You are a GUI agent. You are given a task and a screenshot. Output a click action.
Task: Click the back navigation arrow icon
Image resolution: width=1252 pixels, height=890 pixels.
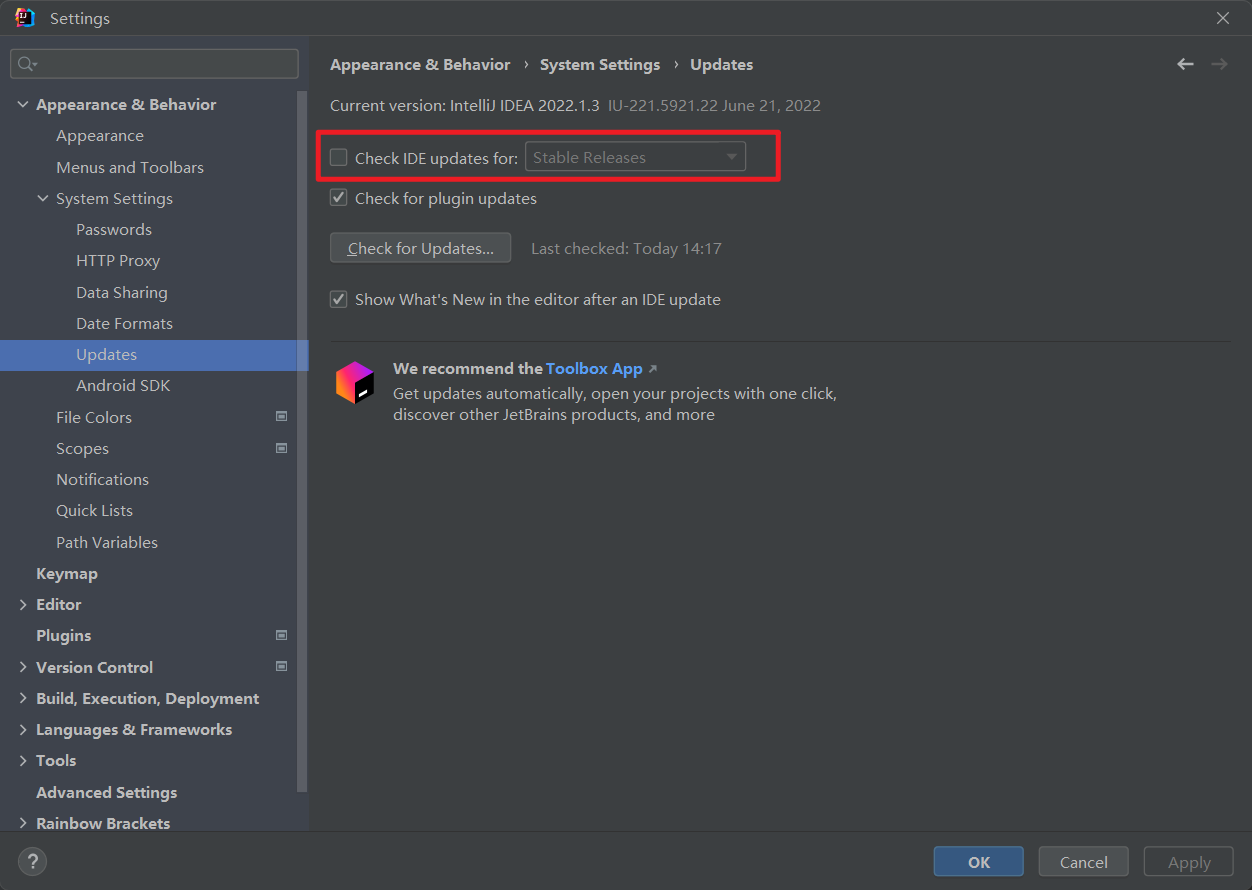[x=1185, y=64]
